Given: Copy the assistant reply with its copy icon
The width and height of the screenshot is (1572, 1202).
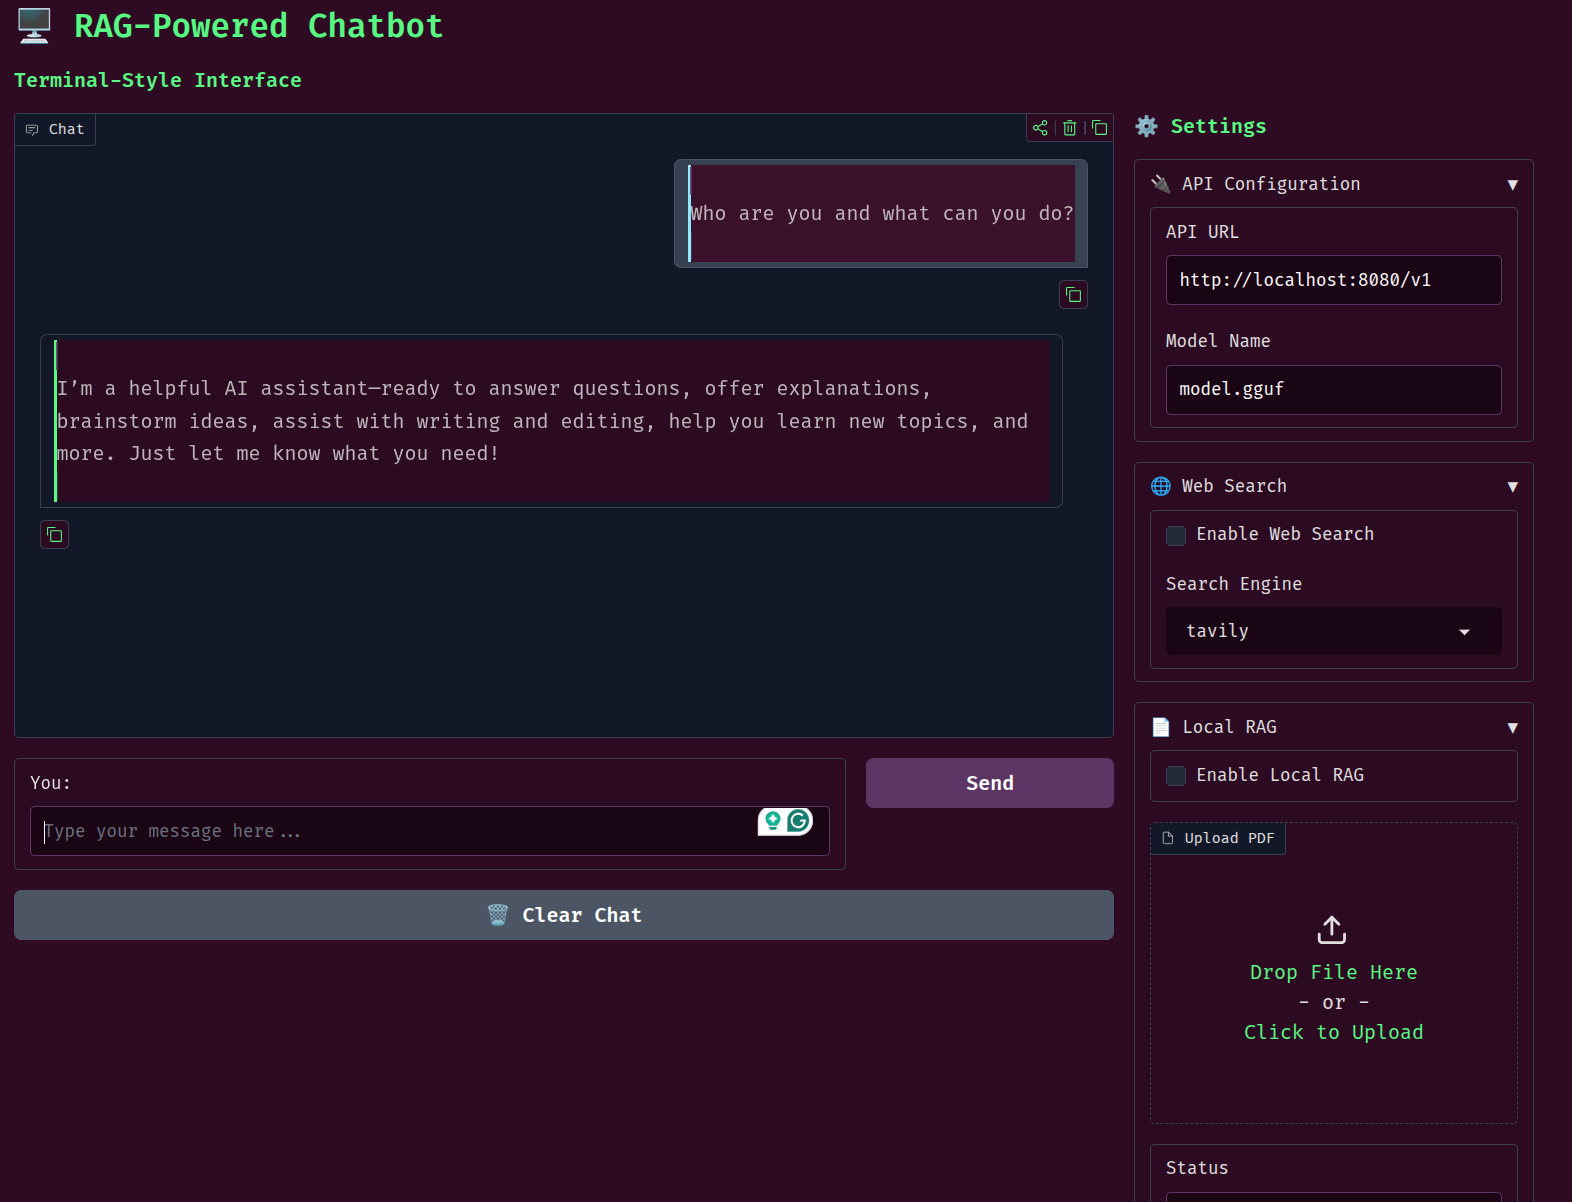Looking at the screenshot, I should click(x=55, y=535).
